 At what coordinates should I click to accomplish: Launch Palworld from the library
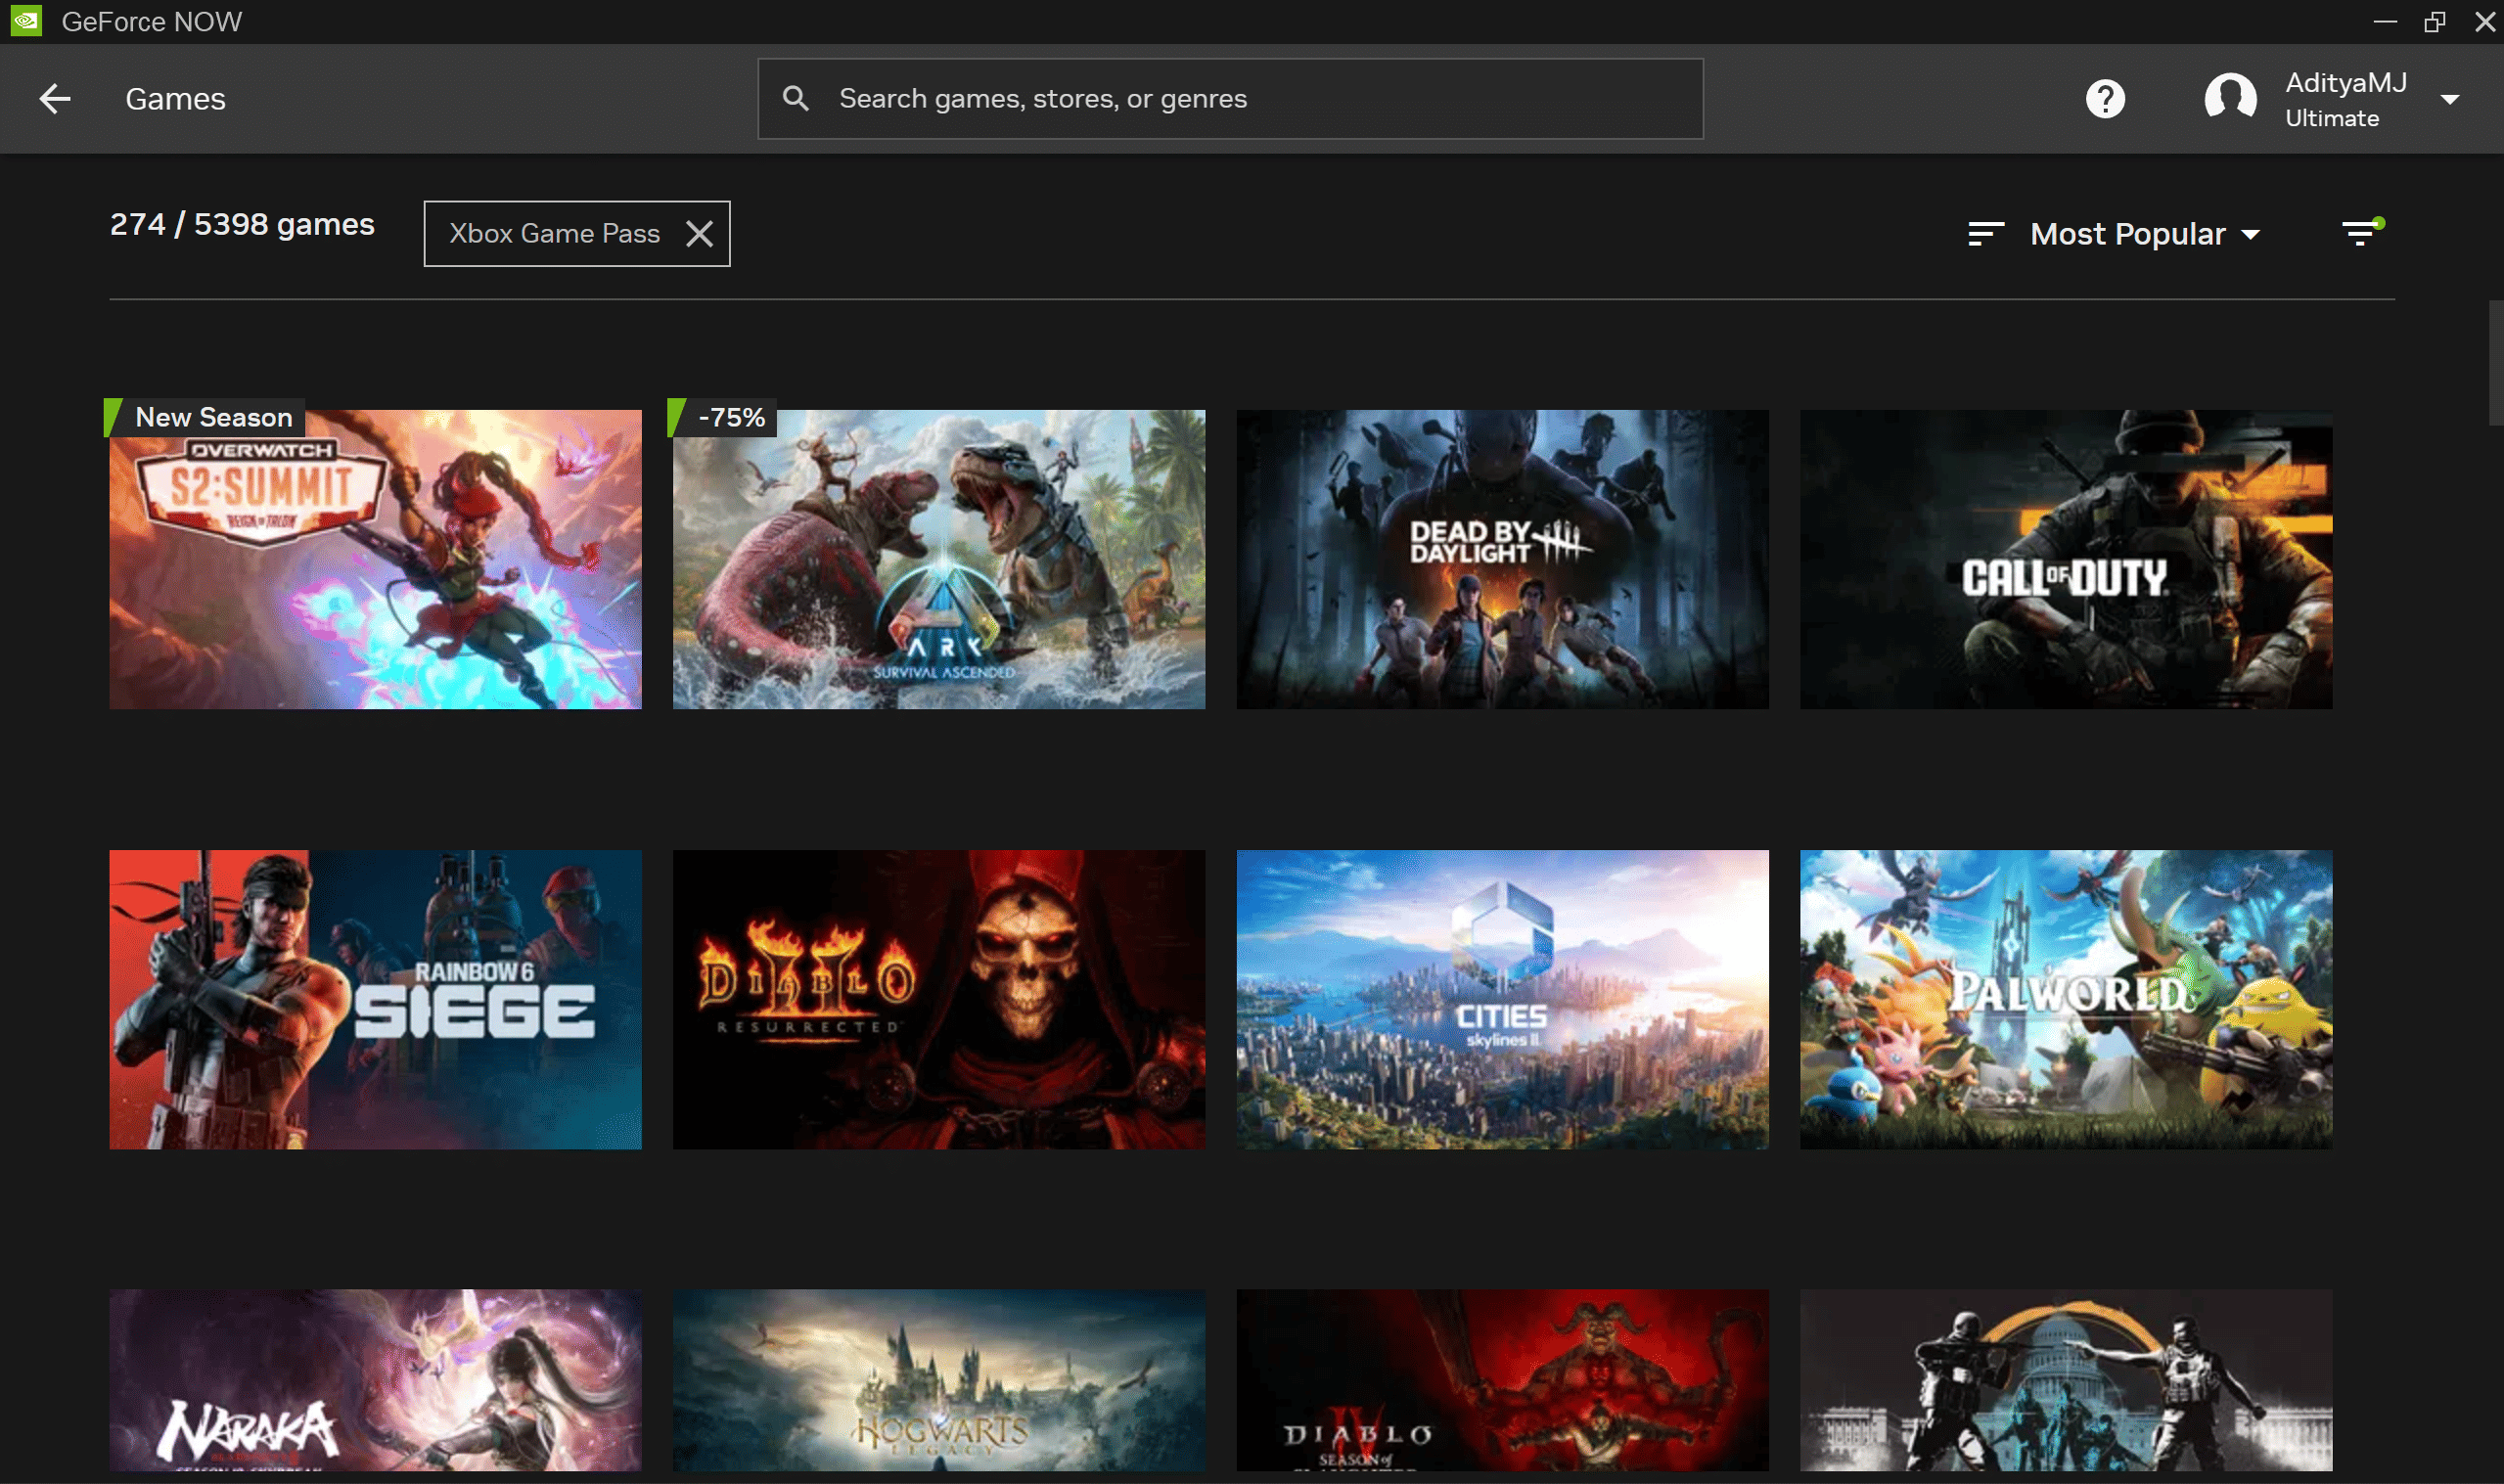coord(2065,1000)
